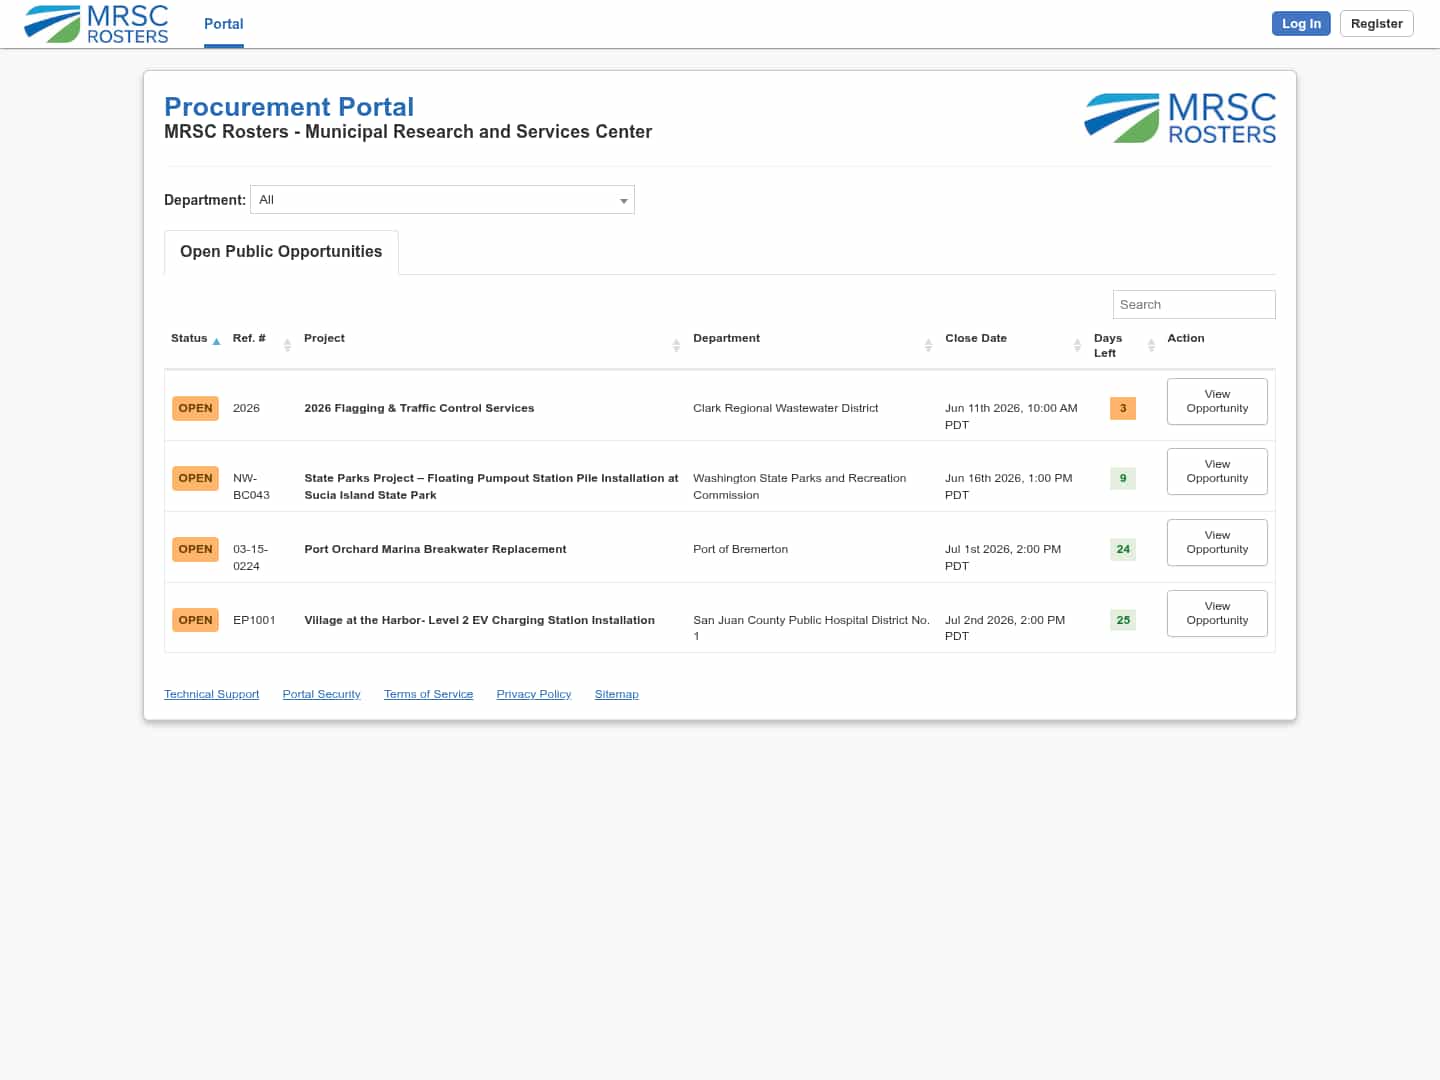This screenshot has width=1440, height=1080.
Task: Click reference number NW-BC043
Action: (251, 486)
